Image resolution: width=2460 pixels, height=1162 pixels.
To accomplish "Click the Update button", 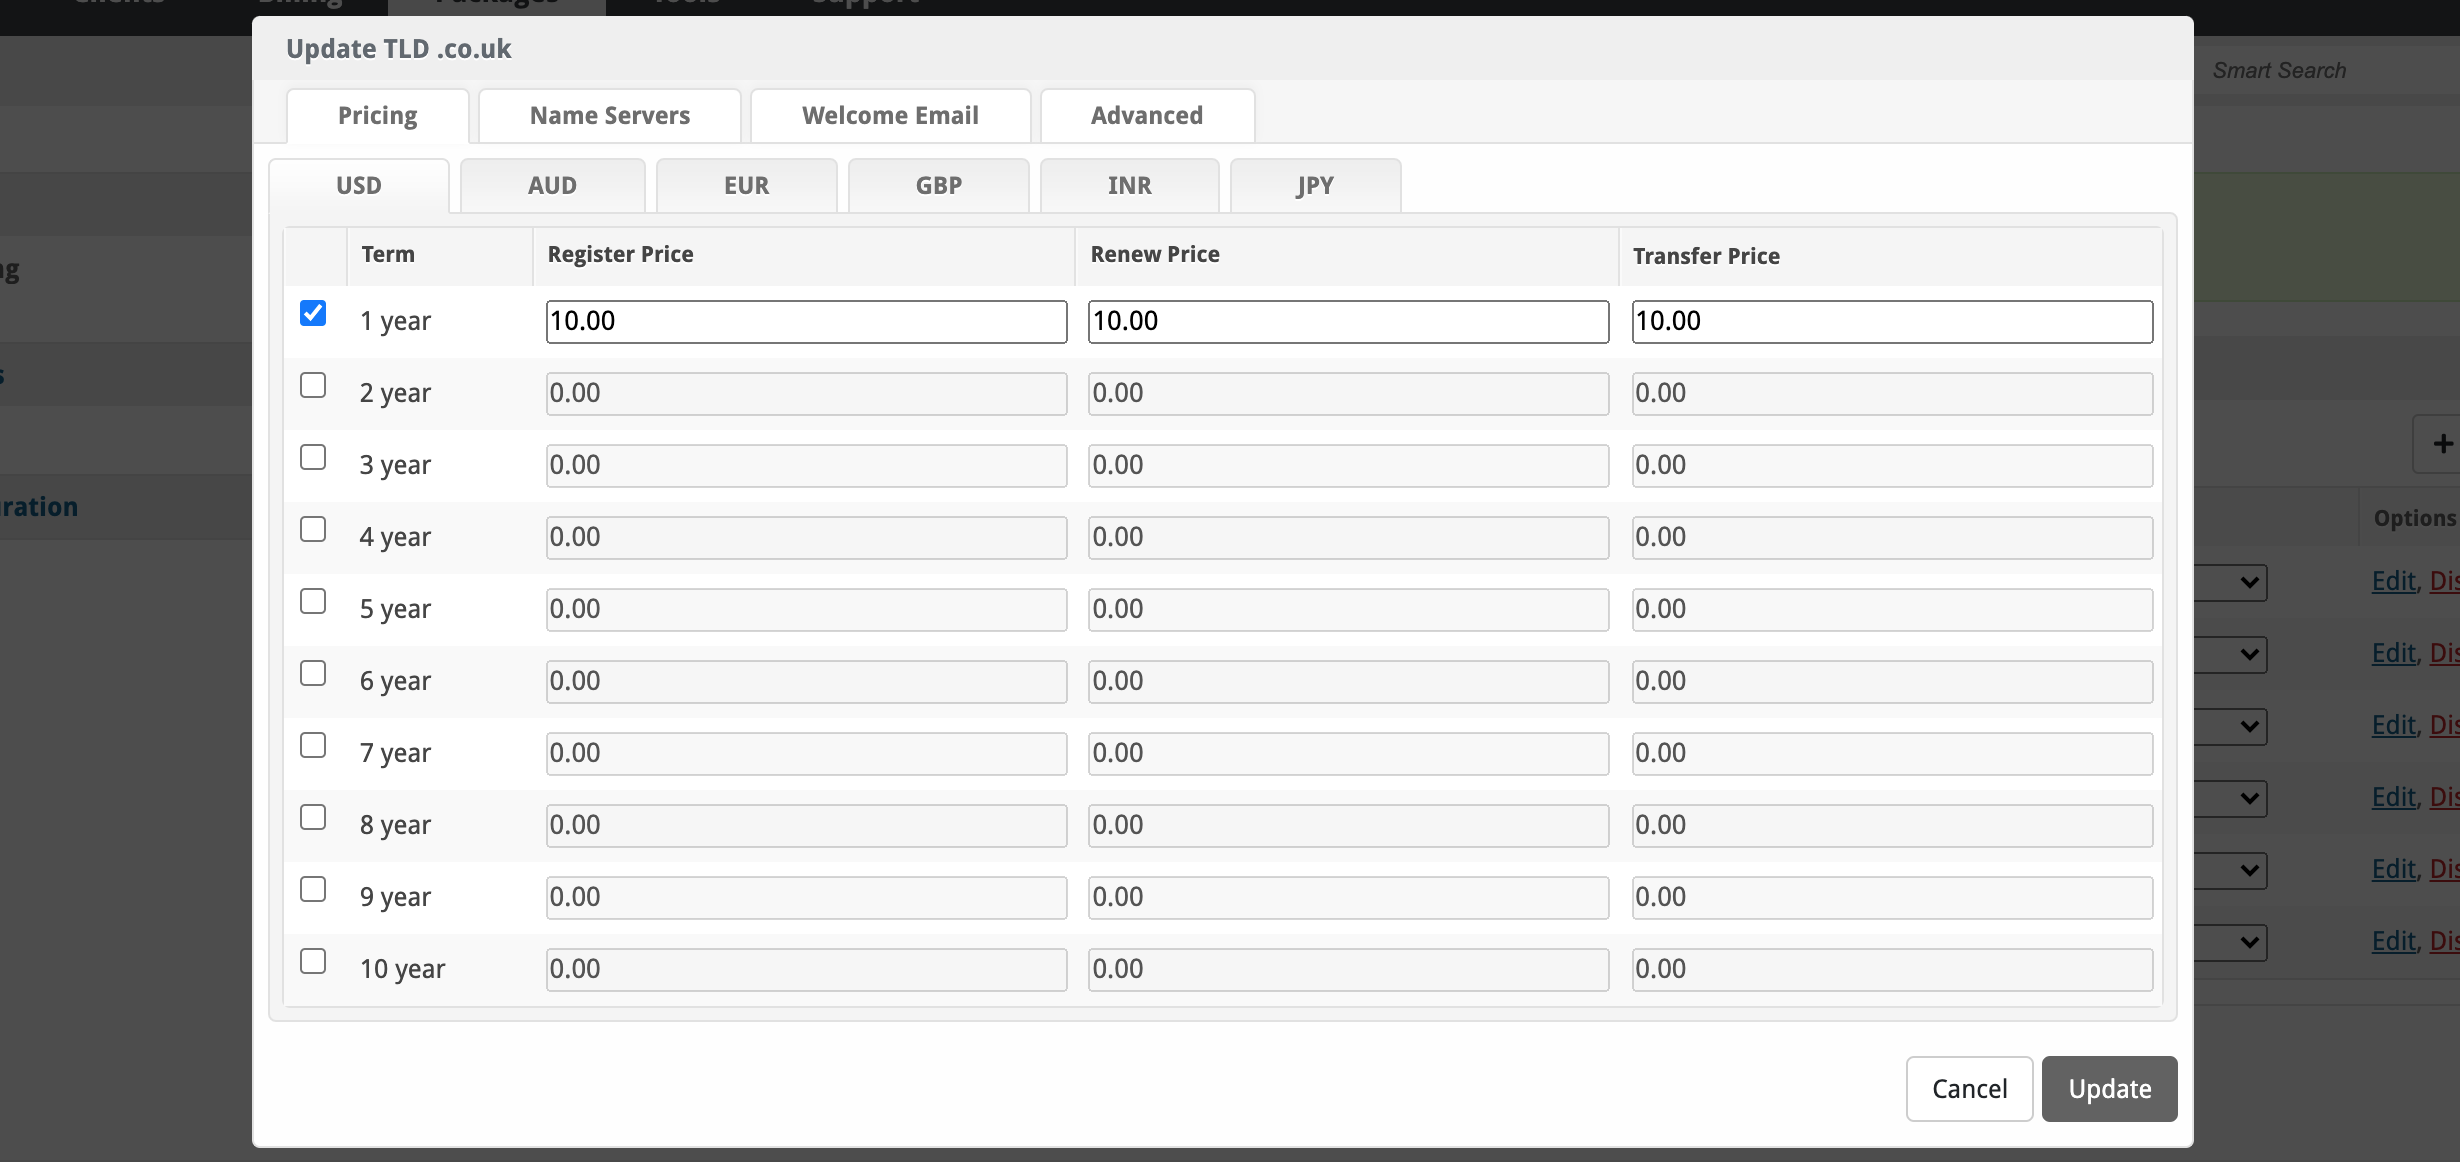I will click(x=2109, y=1089).
